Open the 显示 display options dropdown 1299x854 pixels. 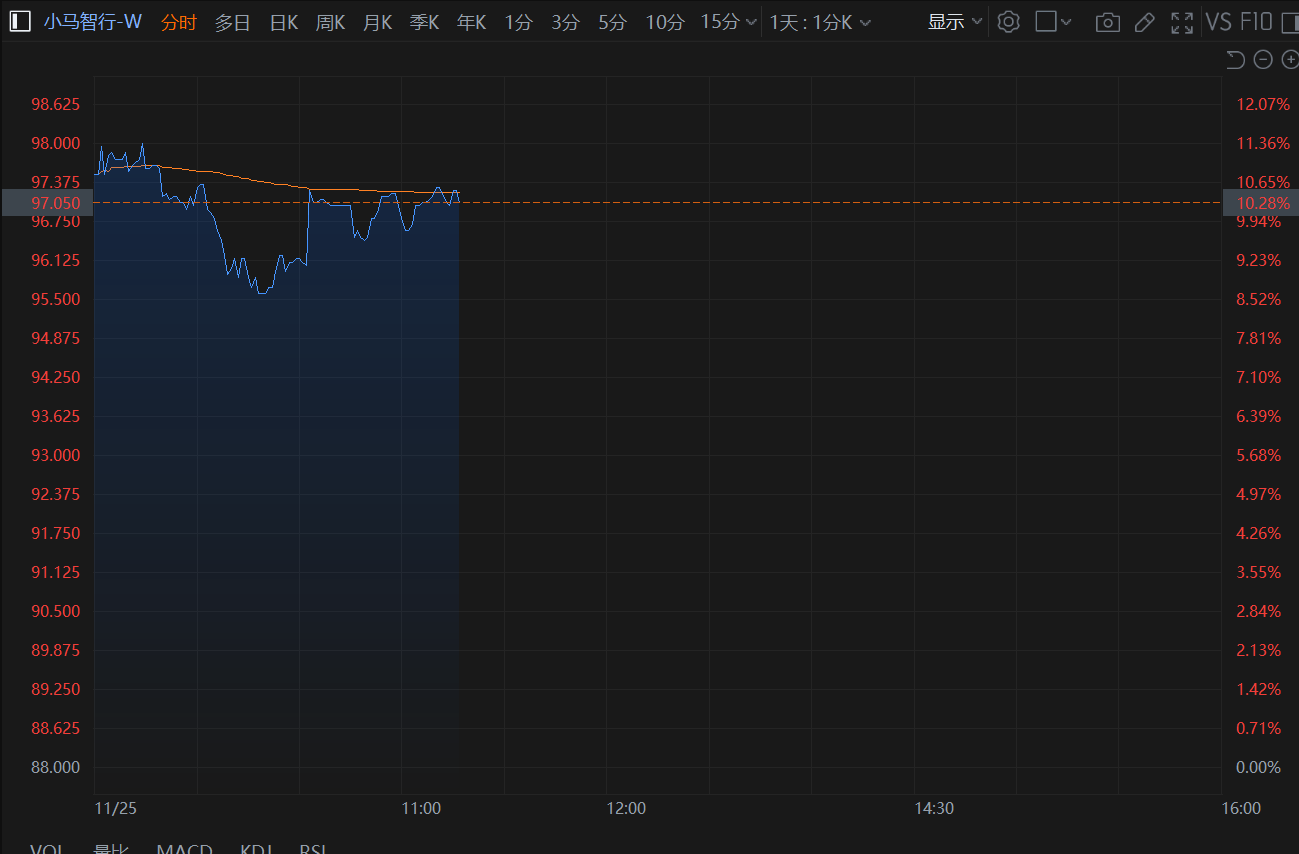click(955, 22)
